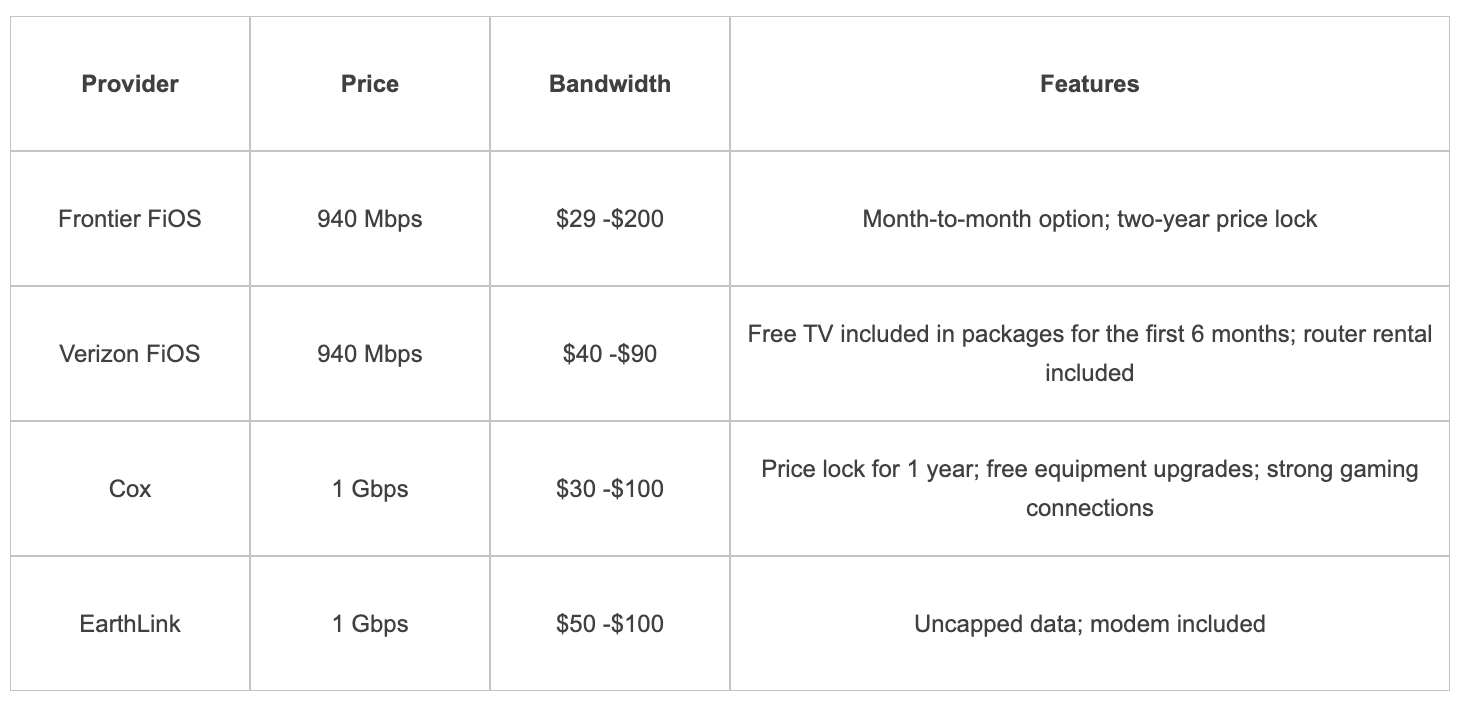Image resolution: width=1464 pixels, height=702 pixels.
Task: Click the $30 -$100 cell
Action: click(x=610, y=488)
